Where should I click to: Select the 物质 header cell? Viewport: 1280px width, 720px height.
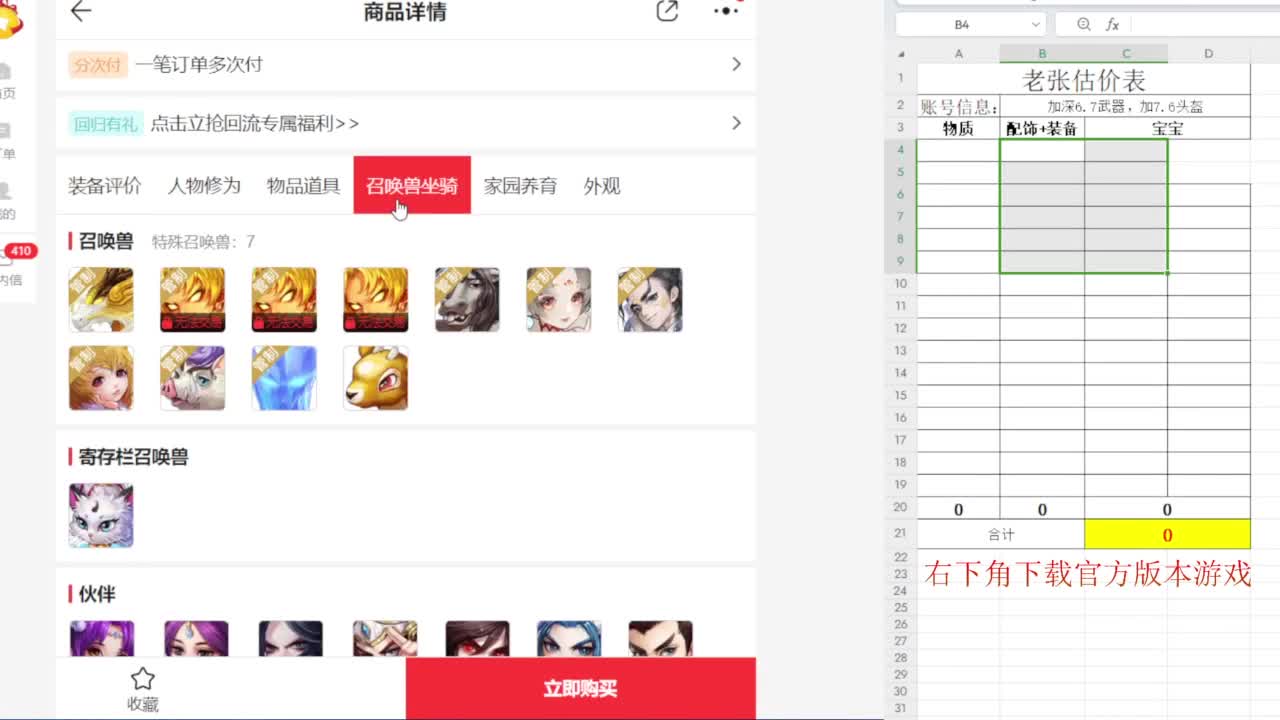pos(958,128)
